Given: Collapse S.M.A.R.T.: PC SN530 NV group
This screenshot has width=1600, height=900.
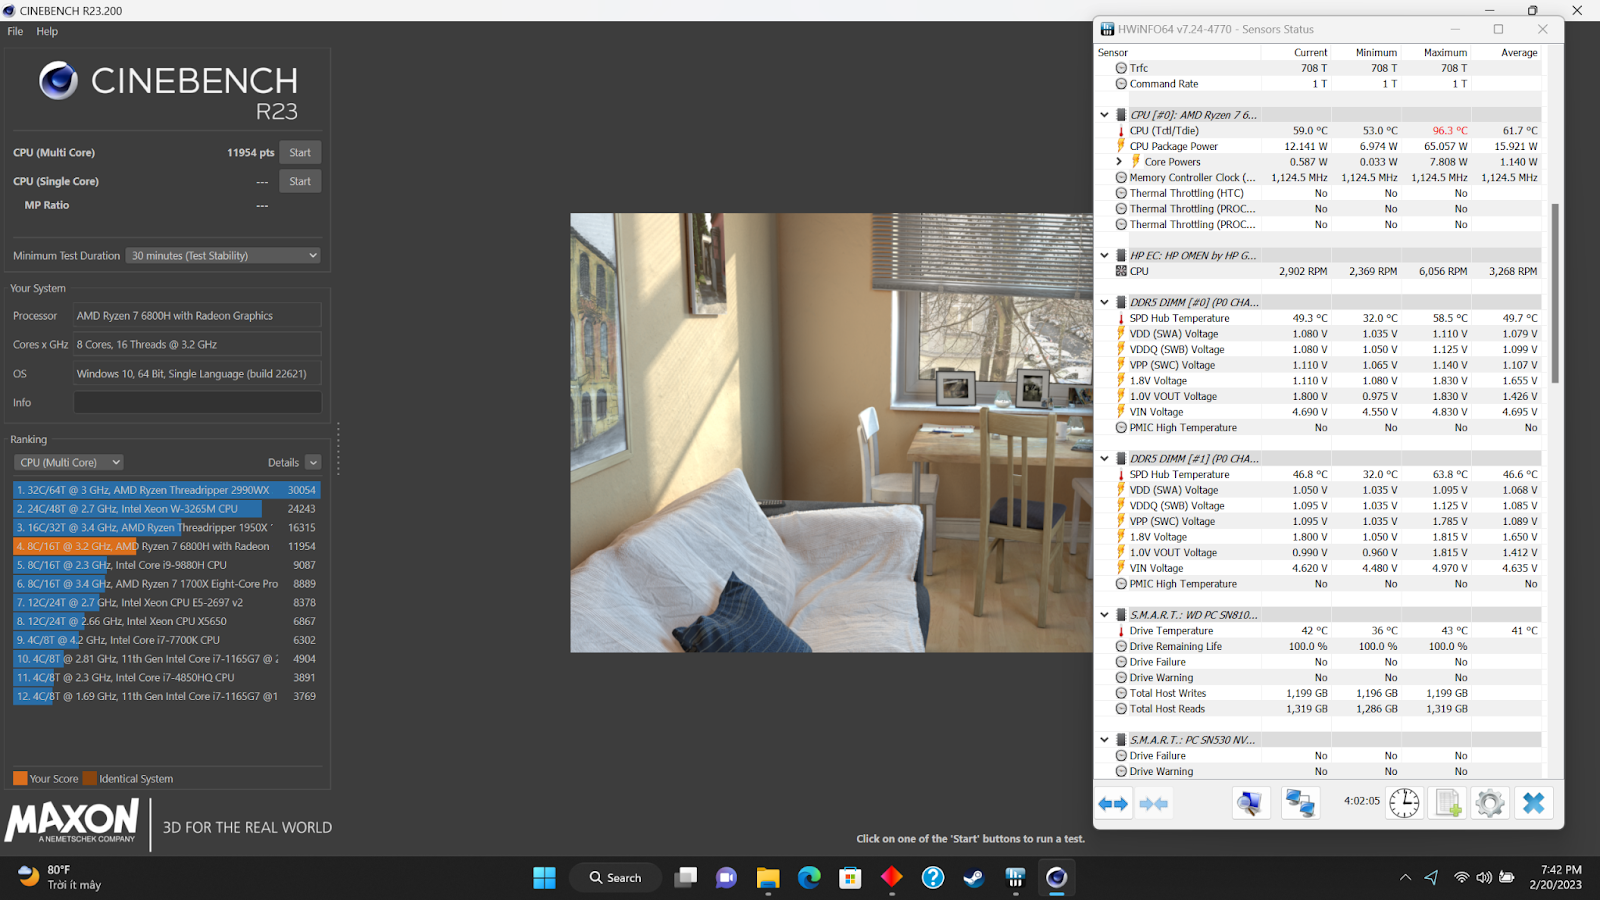Looking at the screenshot, I should click(x=1104, y=740).
